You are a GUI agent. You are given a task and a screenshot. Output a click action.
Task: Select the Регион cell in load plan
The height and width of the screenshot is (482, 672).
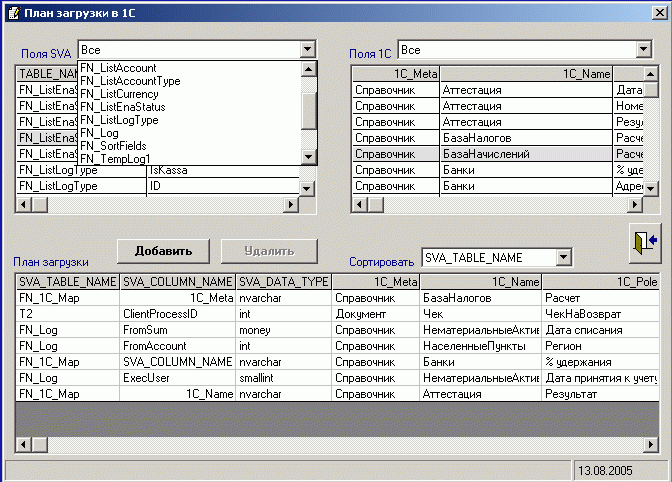pyautogui.click(x=600, y=346)
